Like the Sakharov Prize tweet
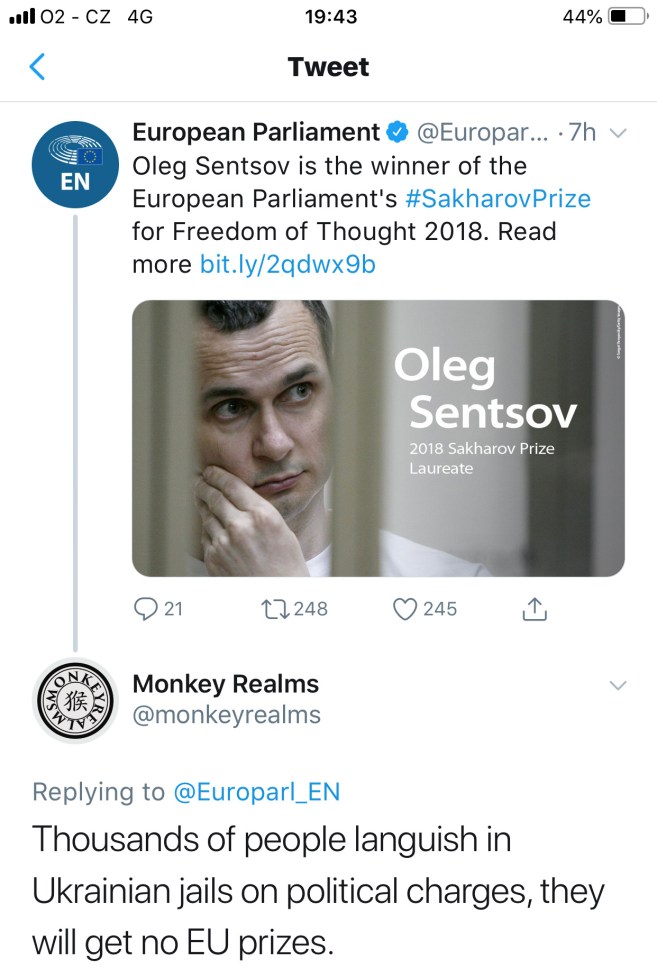This screenshot has height=978, width=657. [404, 608]
